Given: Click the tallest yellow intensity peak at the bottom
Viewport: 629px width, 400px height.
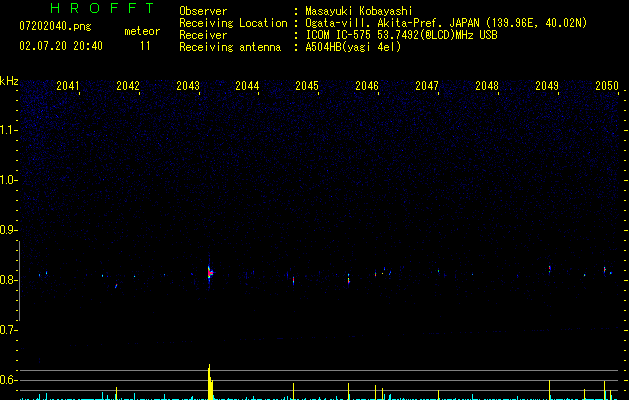Looking at the screenshot, I should coord(210,382).
